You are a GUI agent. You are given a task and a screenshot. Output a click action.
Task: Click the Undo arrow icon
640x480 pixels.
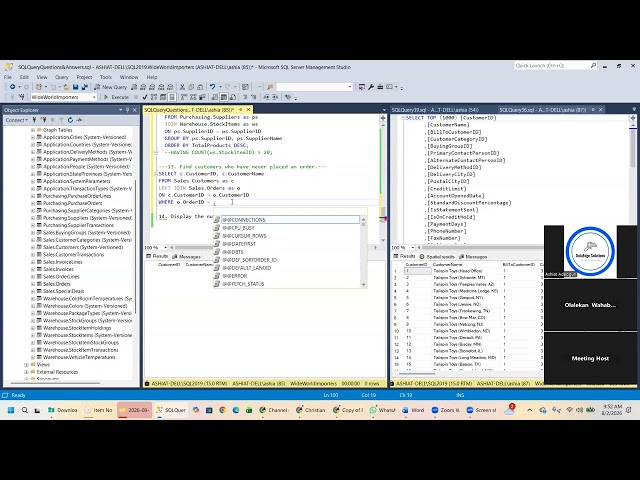(x=213, y=87)
